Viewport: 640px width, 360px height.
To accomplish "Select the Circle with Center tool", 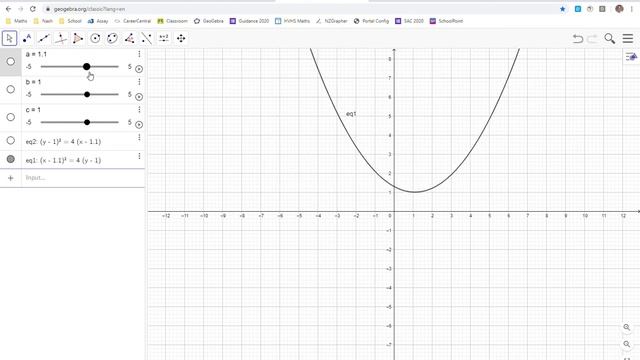I will [95, 38].
